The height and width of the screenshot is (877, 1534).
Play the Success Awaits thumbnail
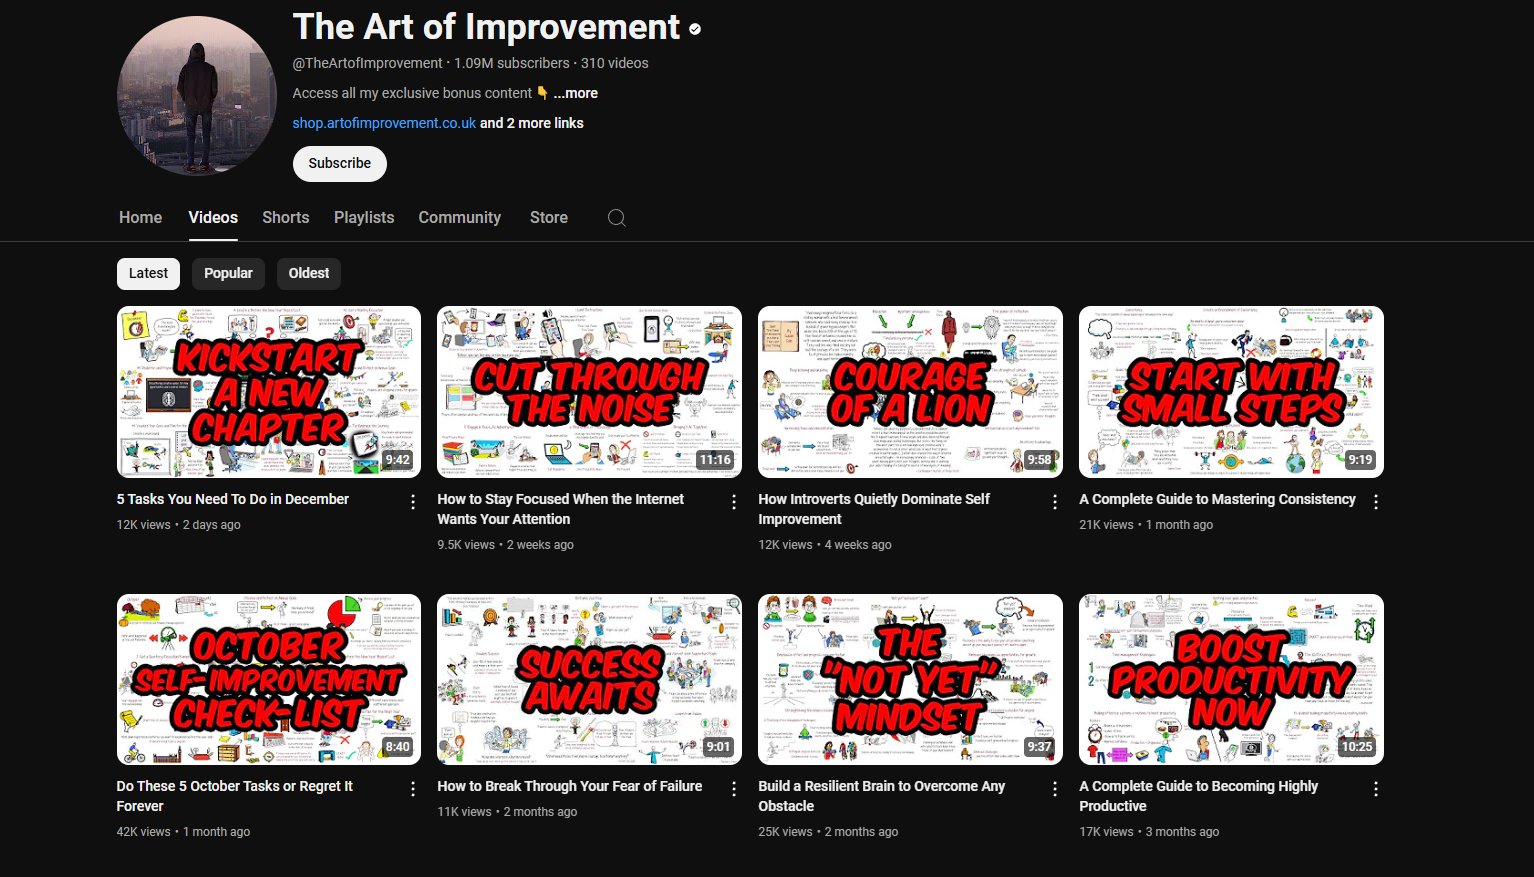[589, 680]
